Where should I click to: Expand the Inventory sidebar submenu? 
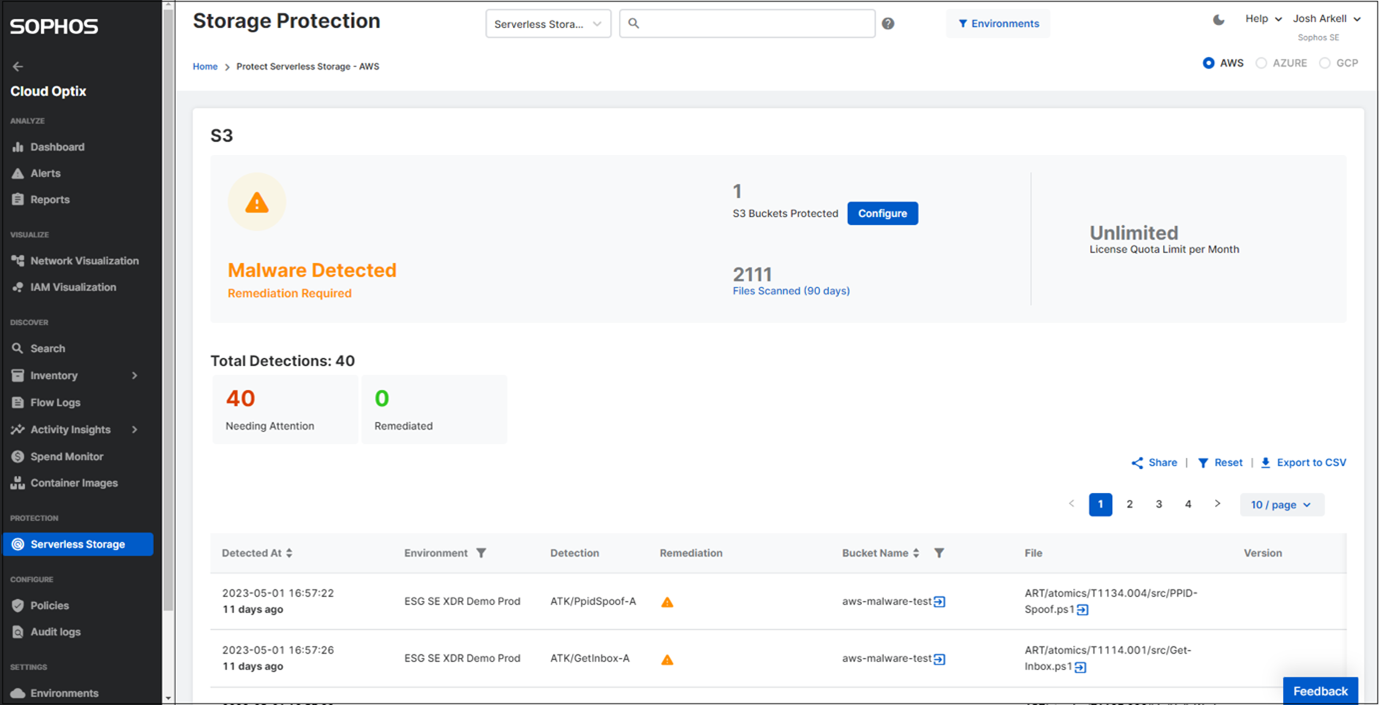point(134,376)
